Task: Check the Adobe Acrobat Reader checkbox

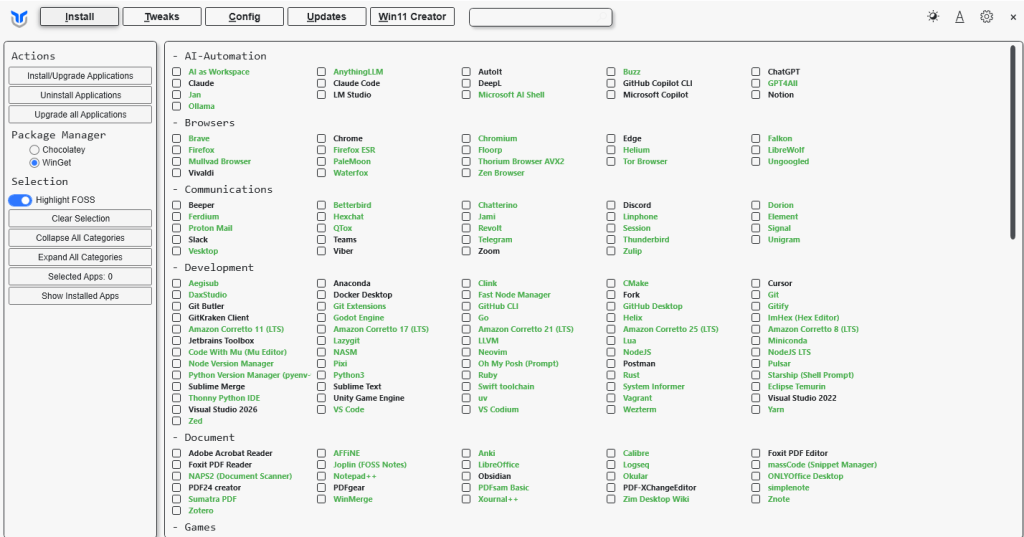Action: [176, 453]
